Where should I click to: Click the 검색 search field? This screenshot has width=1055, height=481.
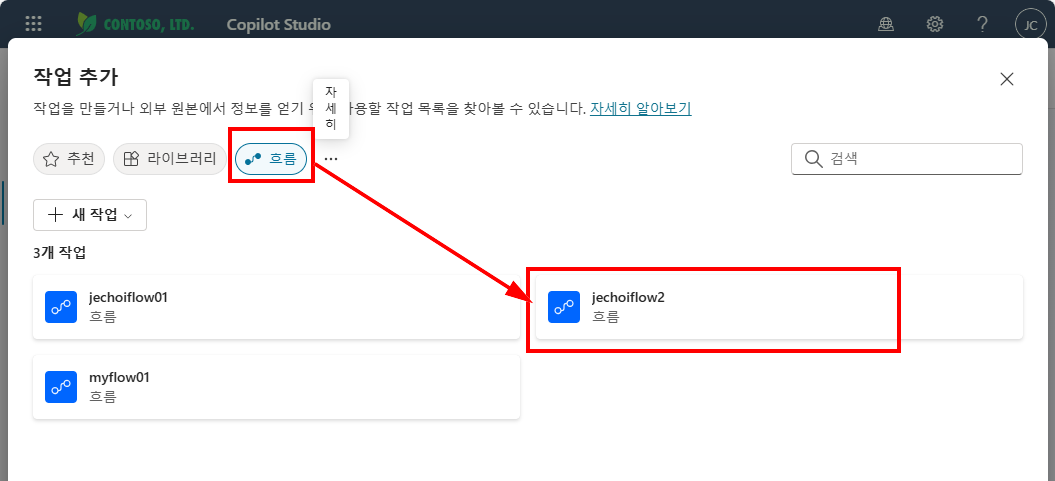click(907, 159)
